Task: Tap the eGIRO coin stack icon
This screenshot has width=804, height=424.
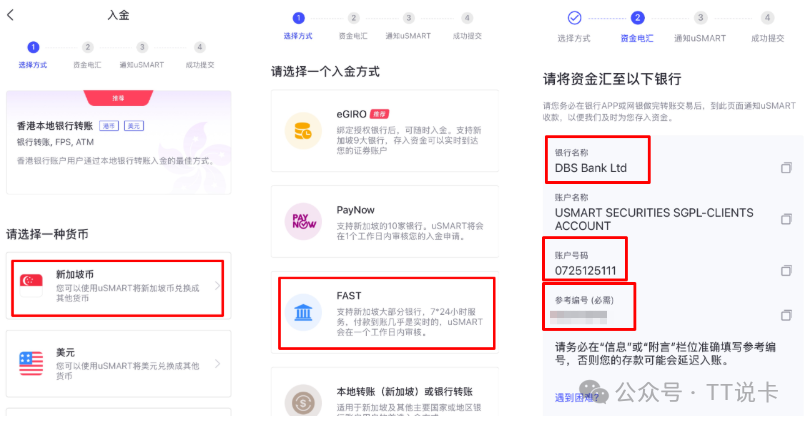Action: coord(303,131)
